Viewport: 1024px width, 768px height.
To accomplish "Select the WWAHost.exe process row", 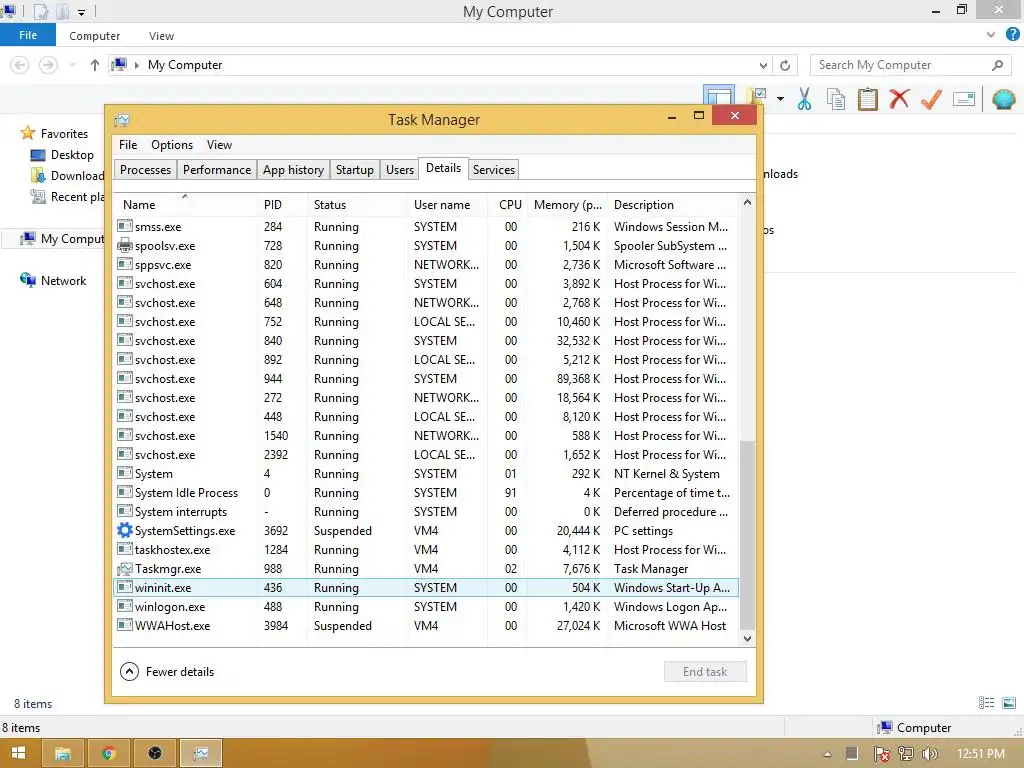I will [426, 626].
